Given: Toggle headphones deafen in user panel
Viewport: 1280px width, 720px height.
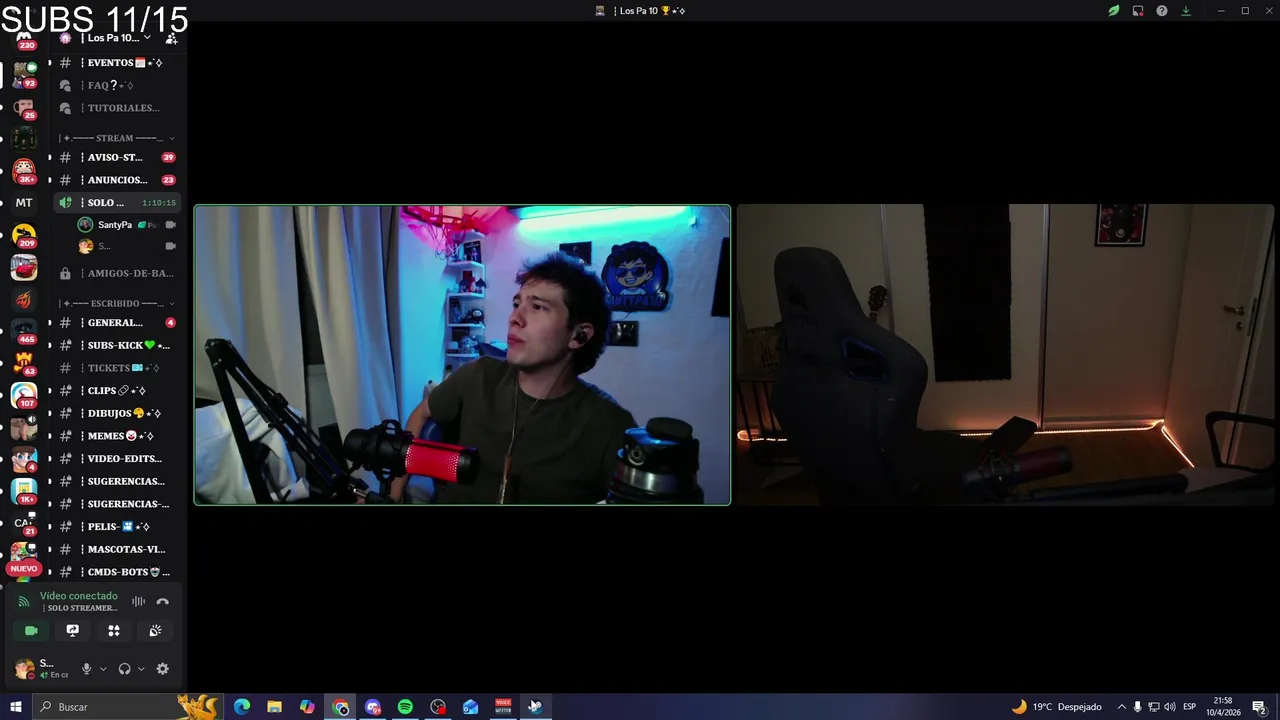Looking at the screenshot, I should point(124,669).
